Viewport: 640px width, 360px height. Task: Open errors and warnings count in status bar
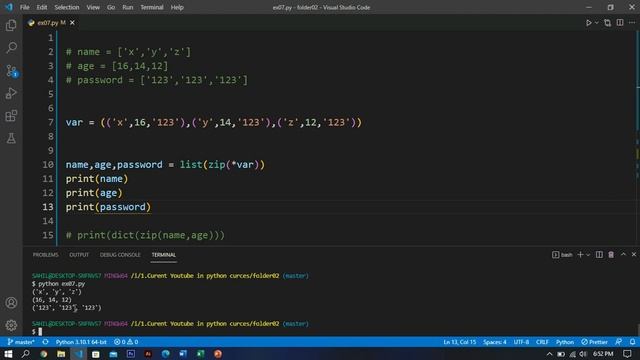126,342
